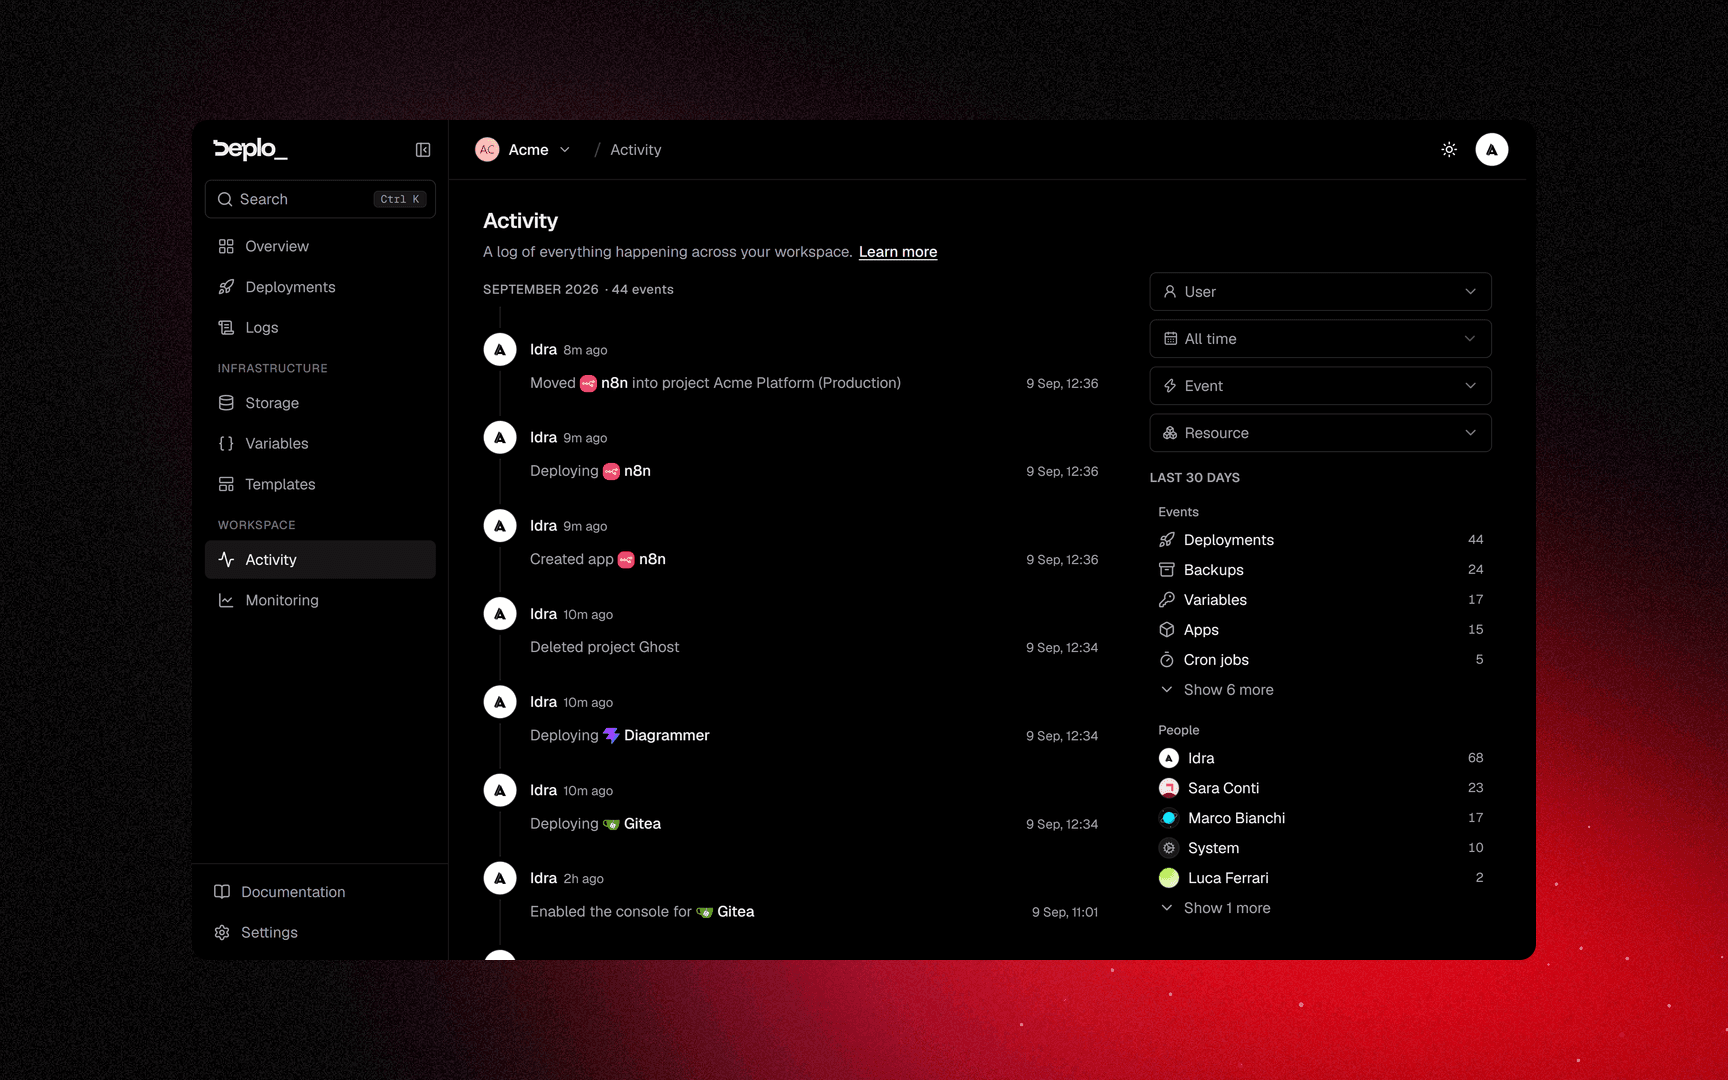Filter by Backups events archive icon
The image size is (1728, 1080).
(1167, 570)
